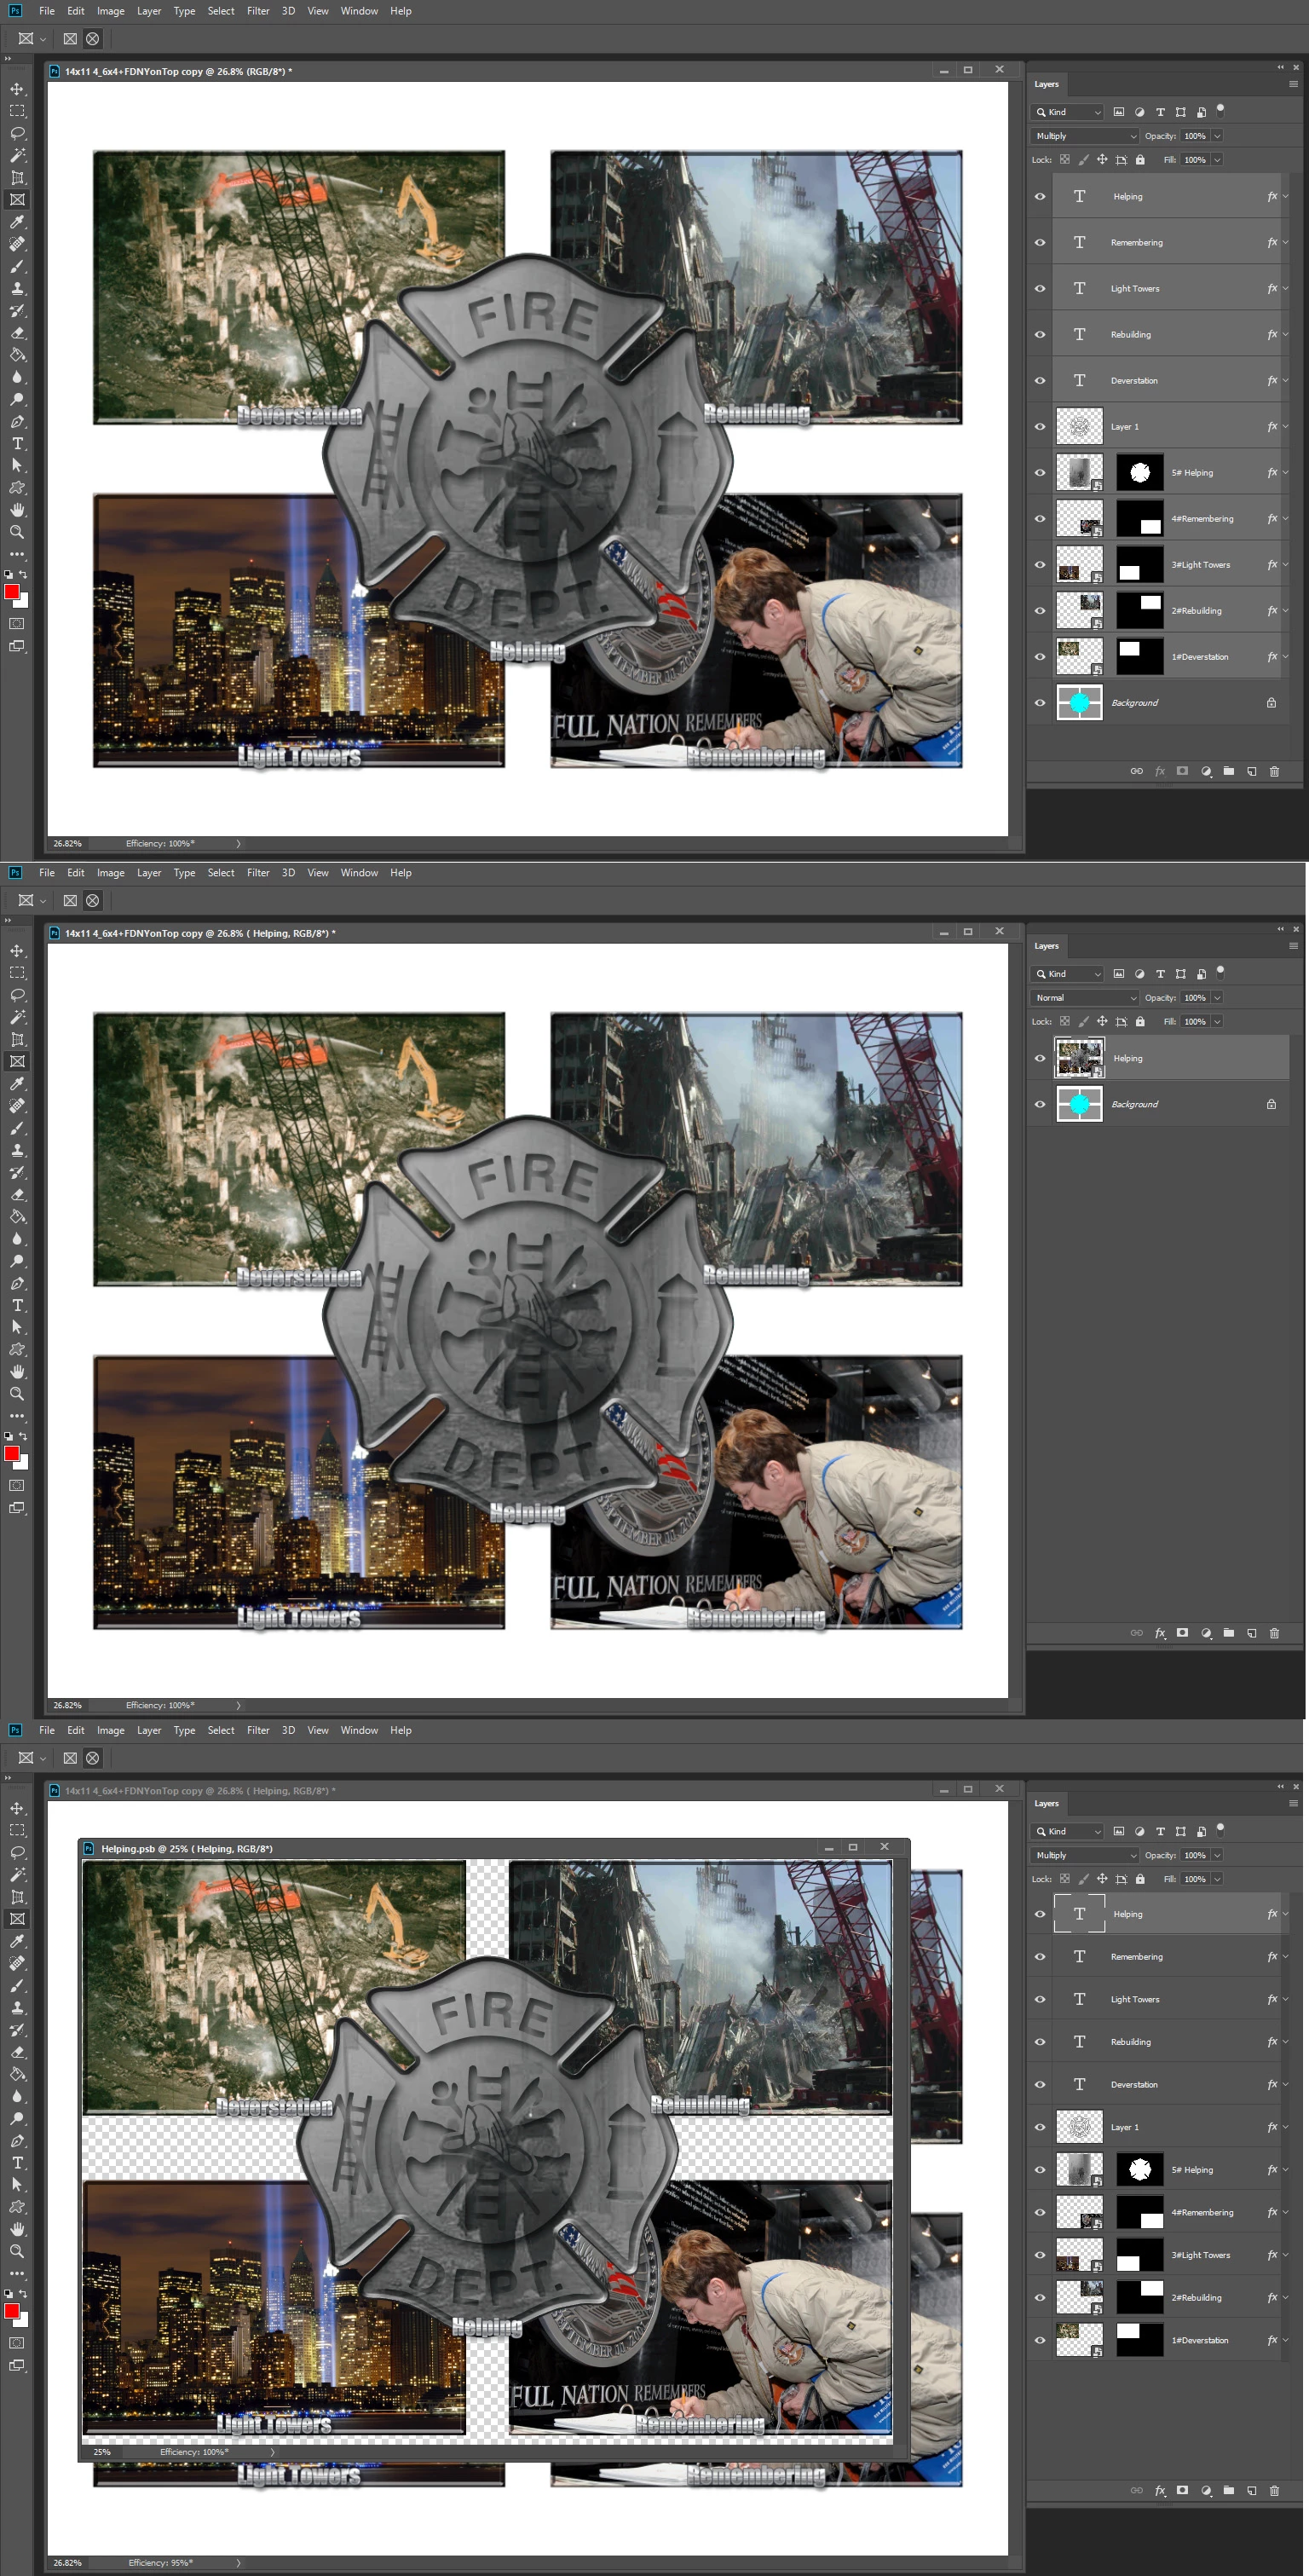Hide the Light Towers text layer in top panel
1309x2576 pixels.
[x=1040, y=288]
